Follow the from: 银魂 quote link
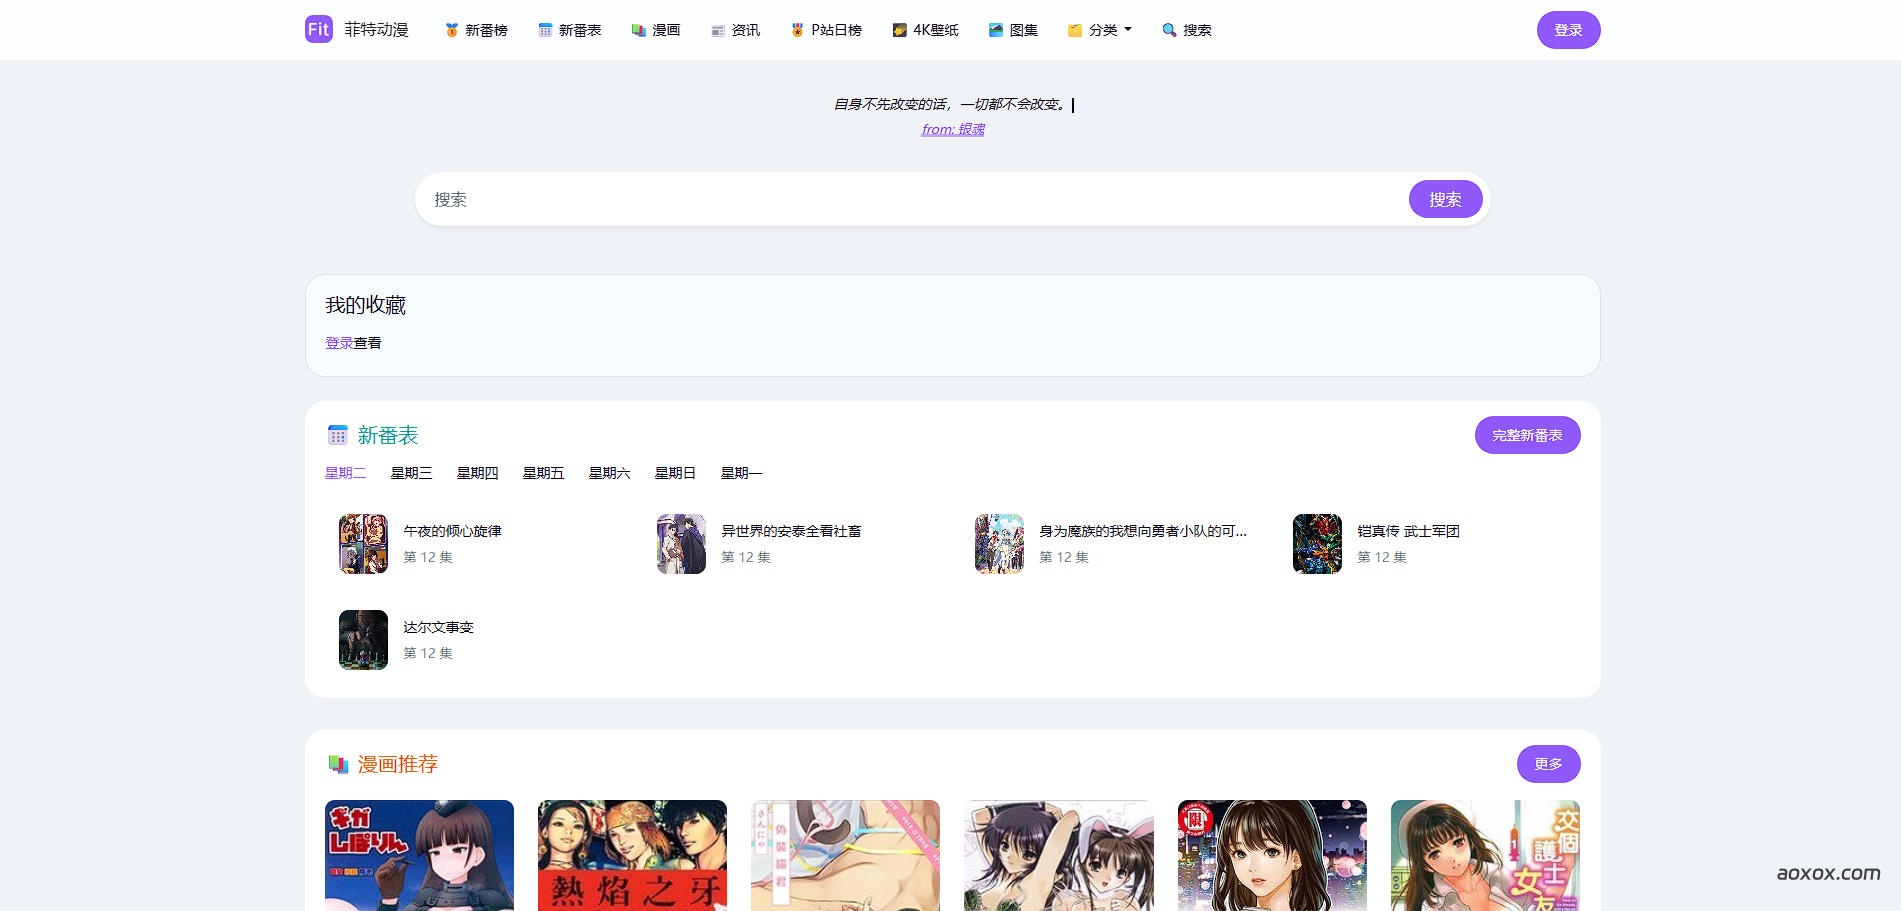The width and height of the screenshot is (1901, 911). pyautogui.click(x=952, y=129)
